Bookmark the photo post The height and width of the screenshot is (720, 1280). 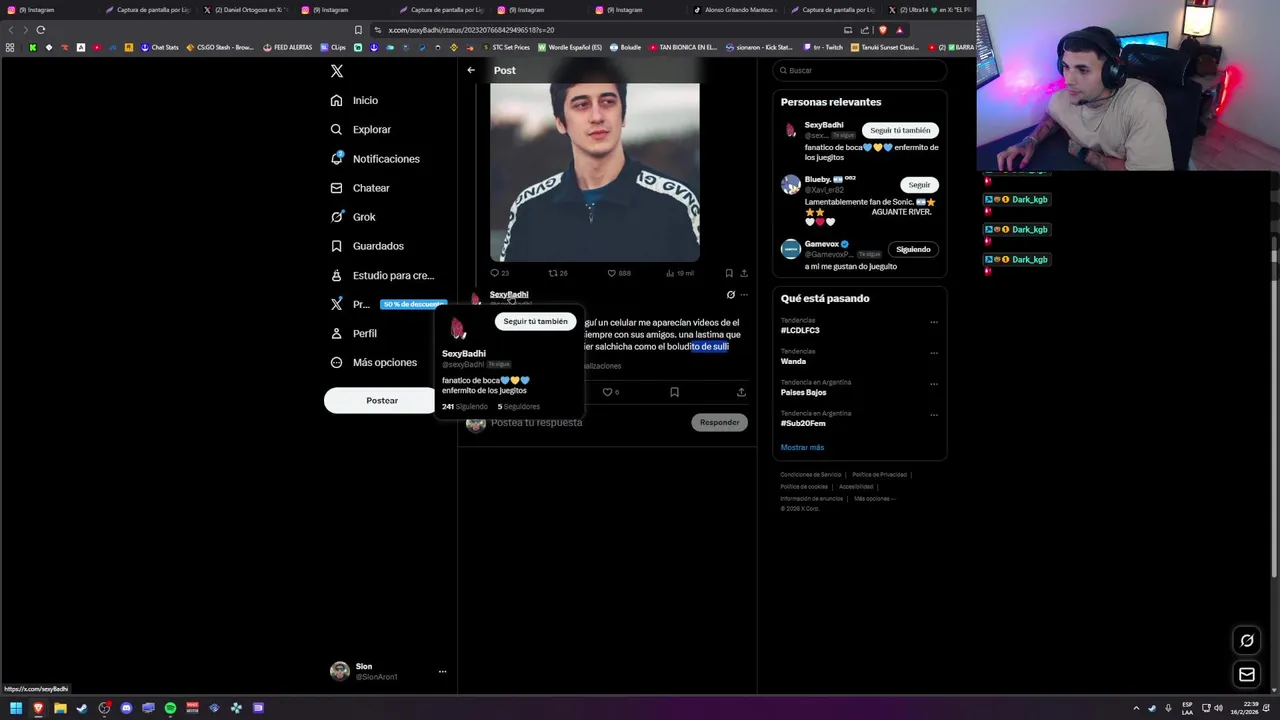(729, 273)
